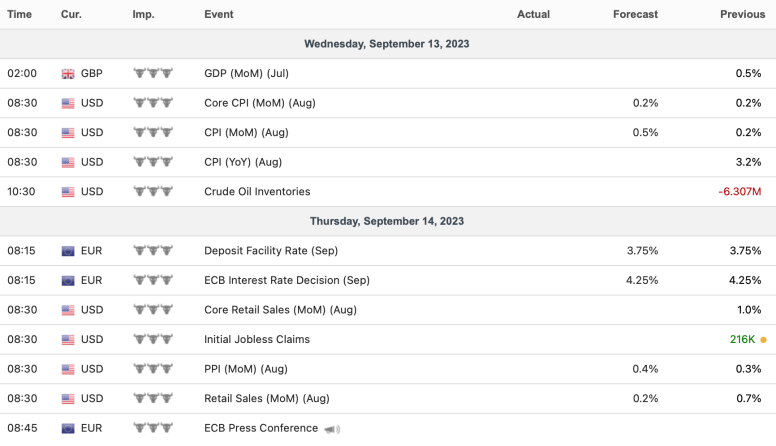Click the bull importance icons for Initial Jobless Claims
Viewport: 776px width, 446px height.
click(x=153, y=339)
